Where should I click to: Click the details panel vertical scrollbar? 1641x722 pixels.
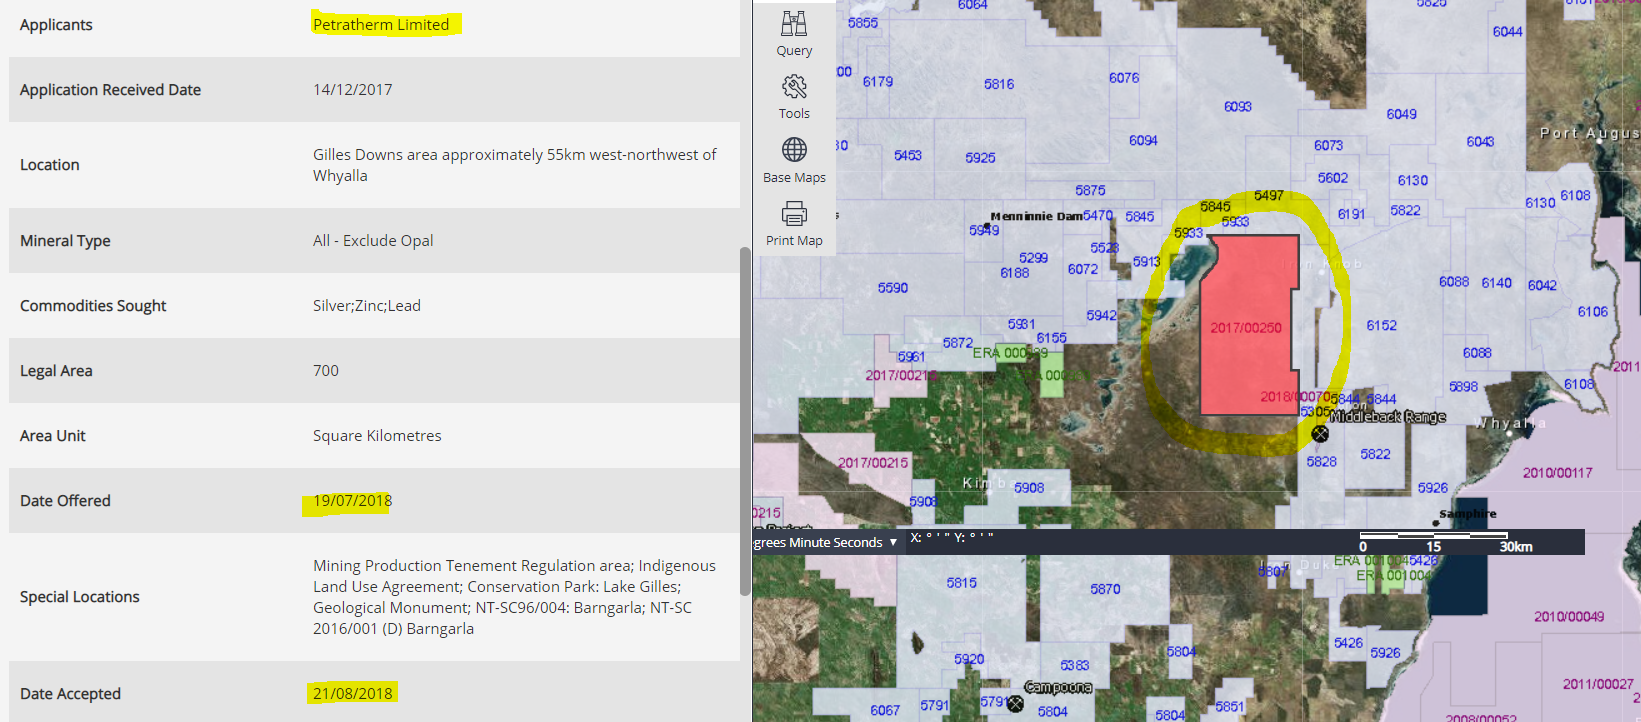click(745, 420)
